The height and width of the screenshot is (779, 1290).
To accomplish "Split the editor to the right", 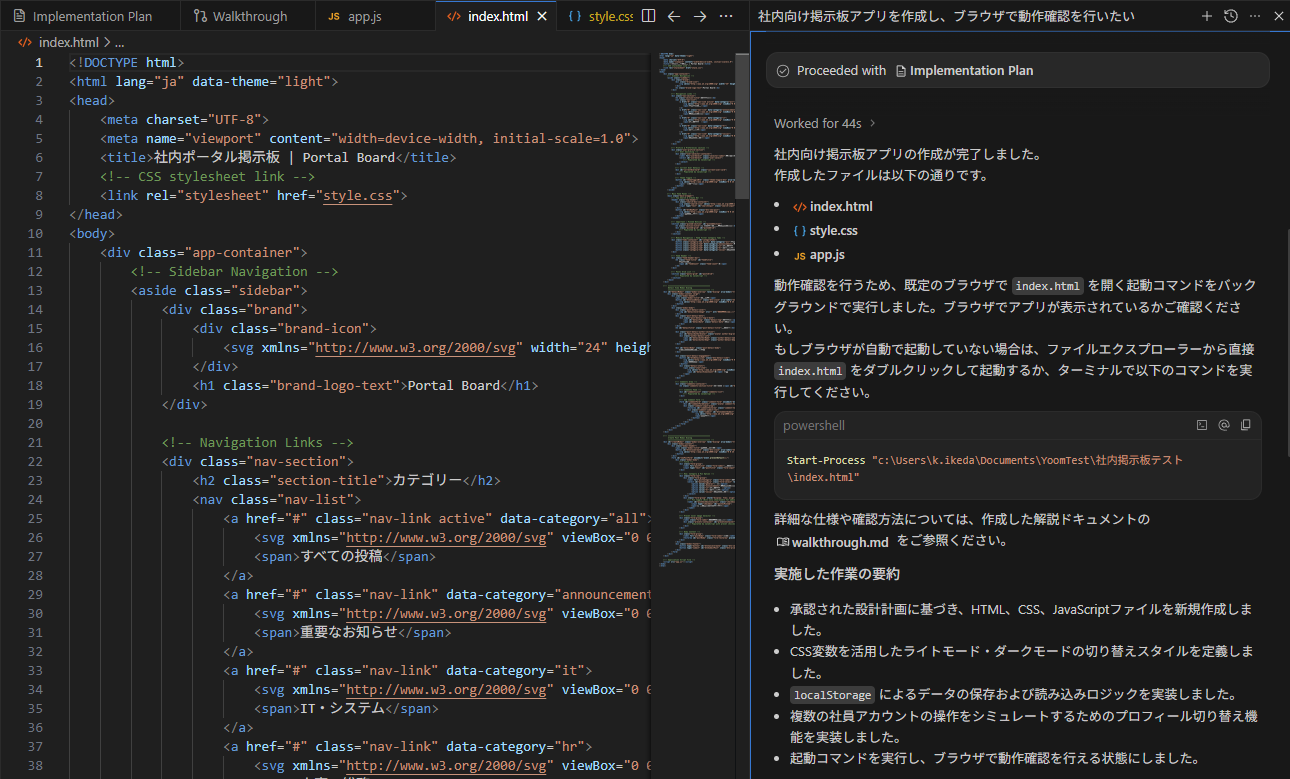I will [x=648, y=16].
